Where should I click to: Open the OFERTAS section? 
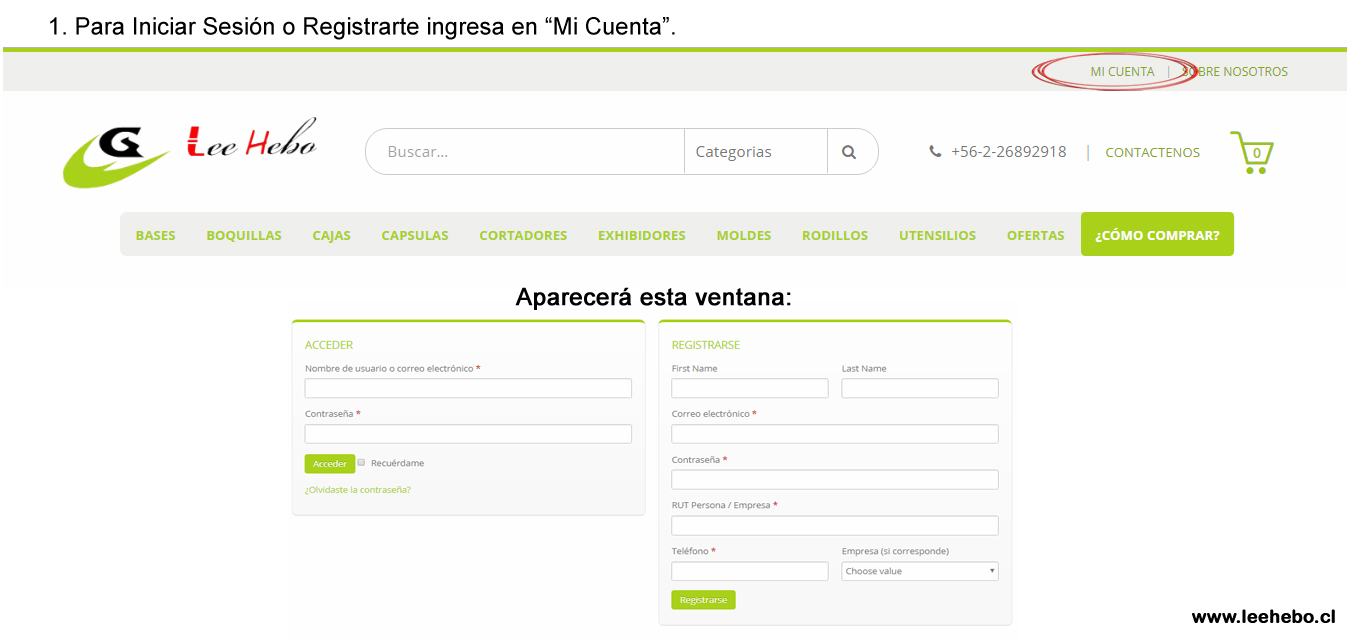point(1035,235)
